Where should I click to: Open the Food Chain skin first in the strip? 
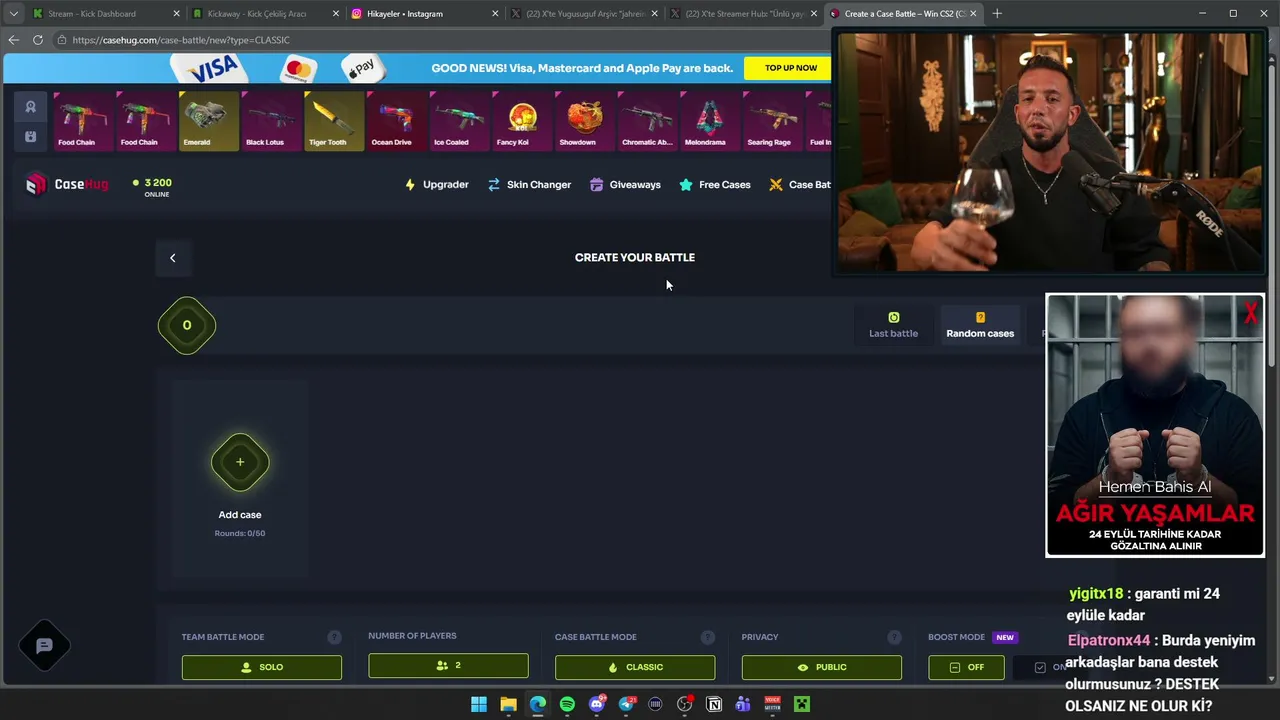pyautogui.click(x=83, y=121)
